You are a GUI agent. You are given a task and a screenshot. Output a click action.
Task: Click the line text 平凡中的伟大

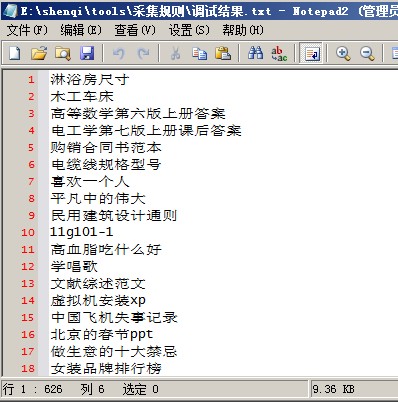(98, 198)
